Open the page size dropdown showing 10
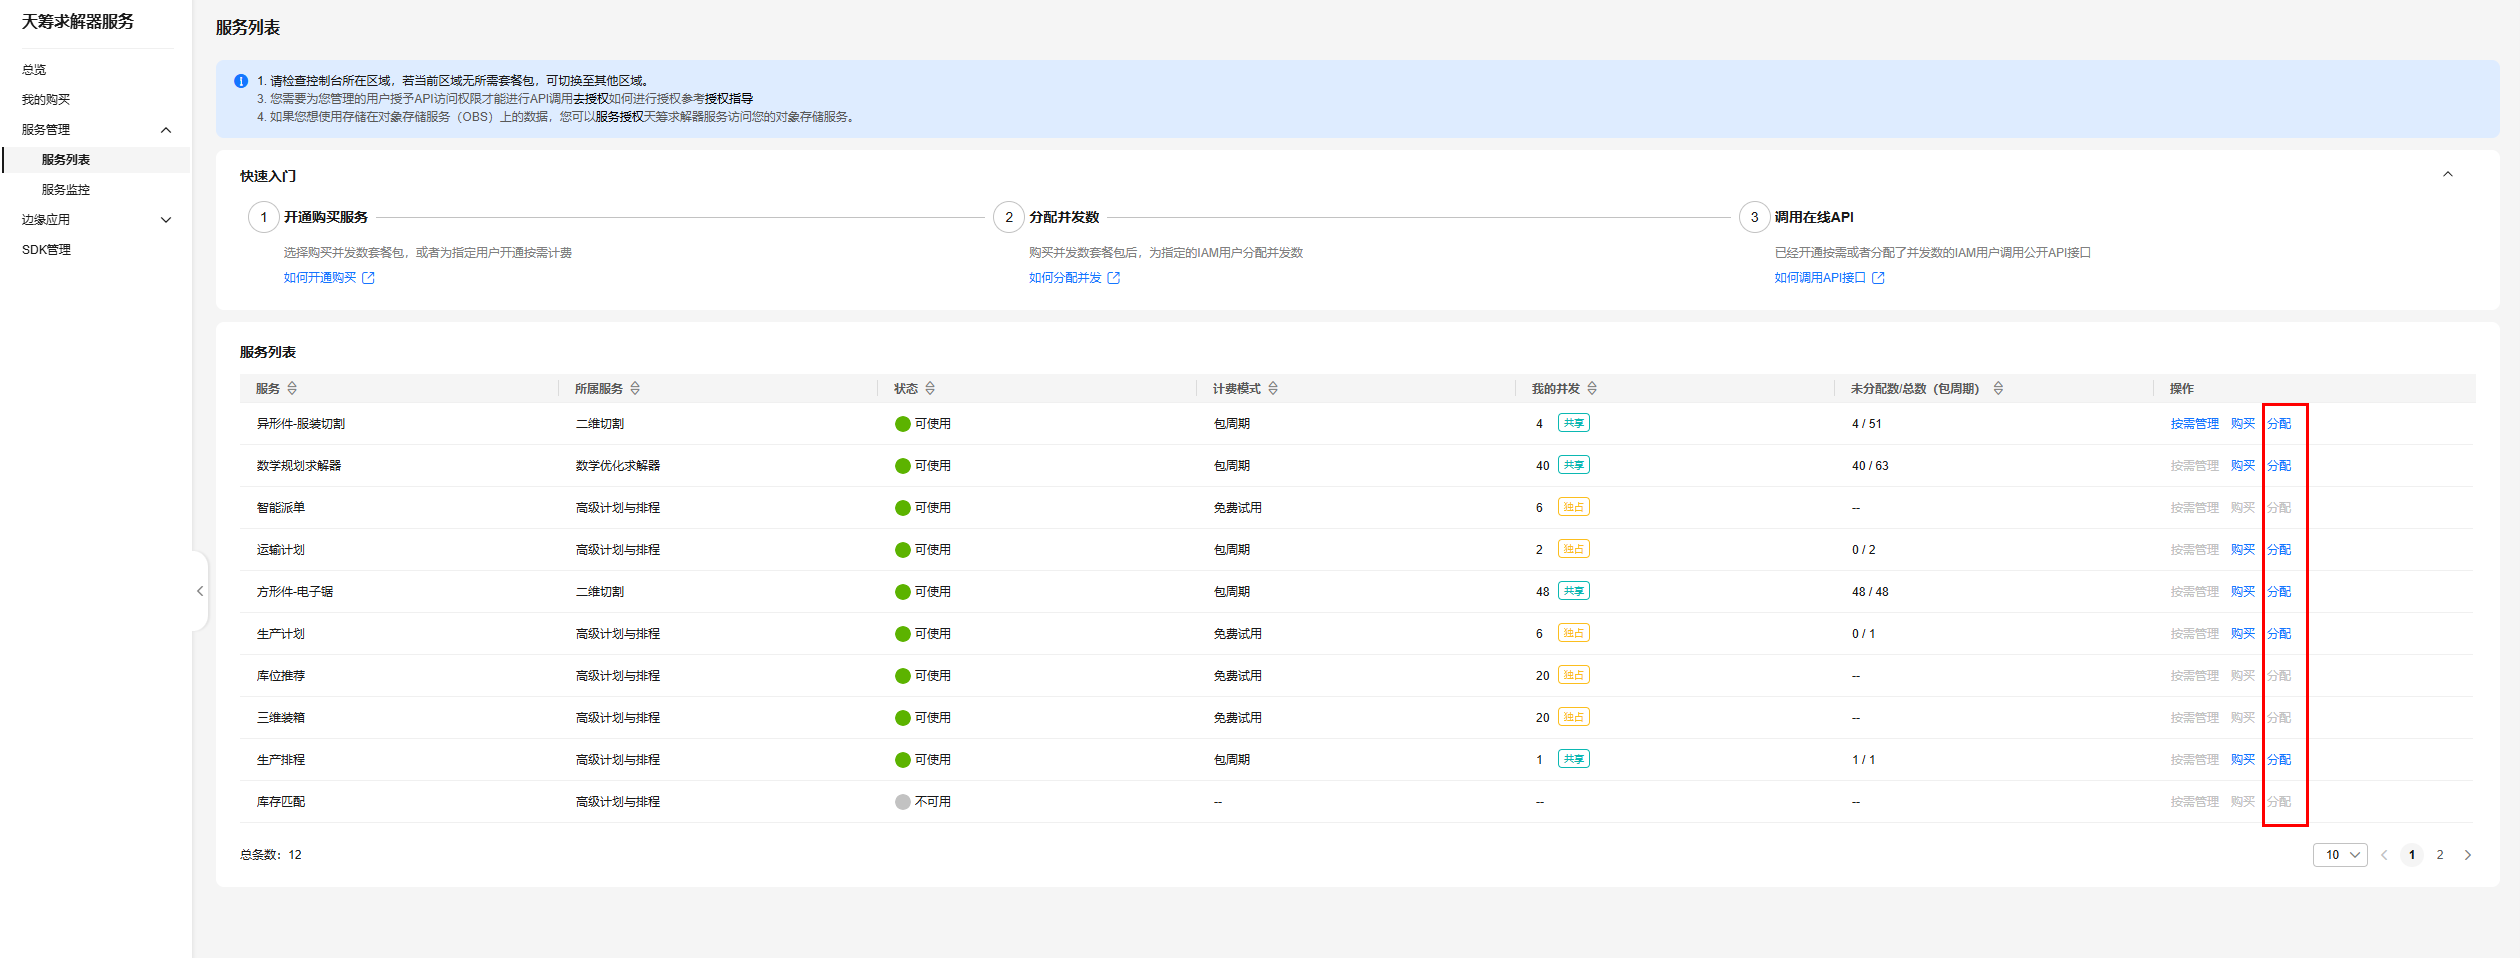The width and height of the screenshot is (2520, 958). pos(2340,855)
